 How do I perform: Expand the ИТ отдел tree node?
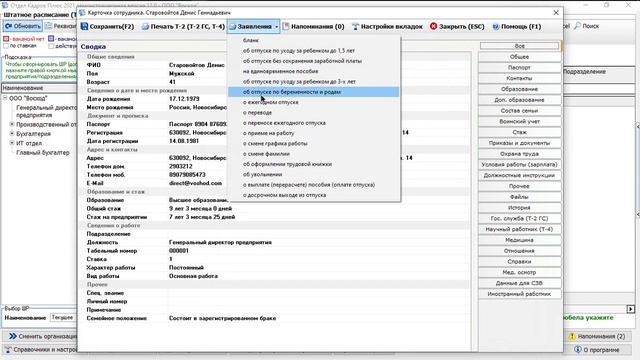12,143
